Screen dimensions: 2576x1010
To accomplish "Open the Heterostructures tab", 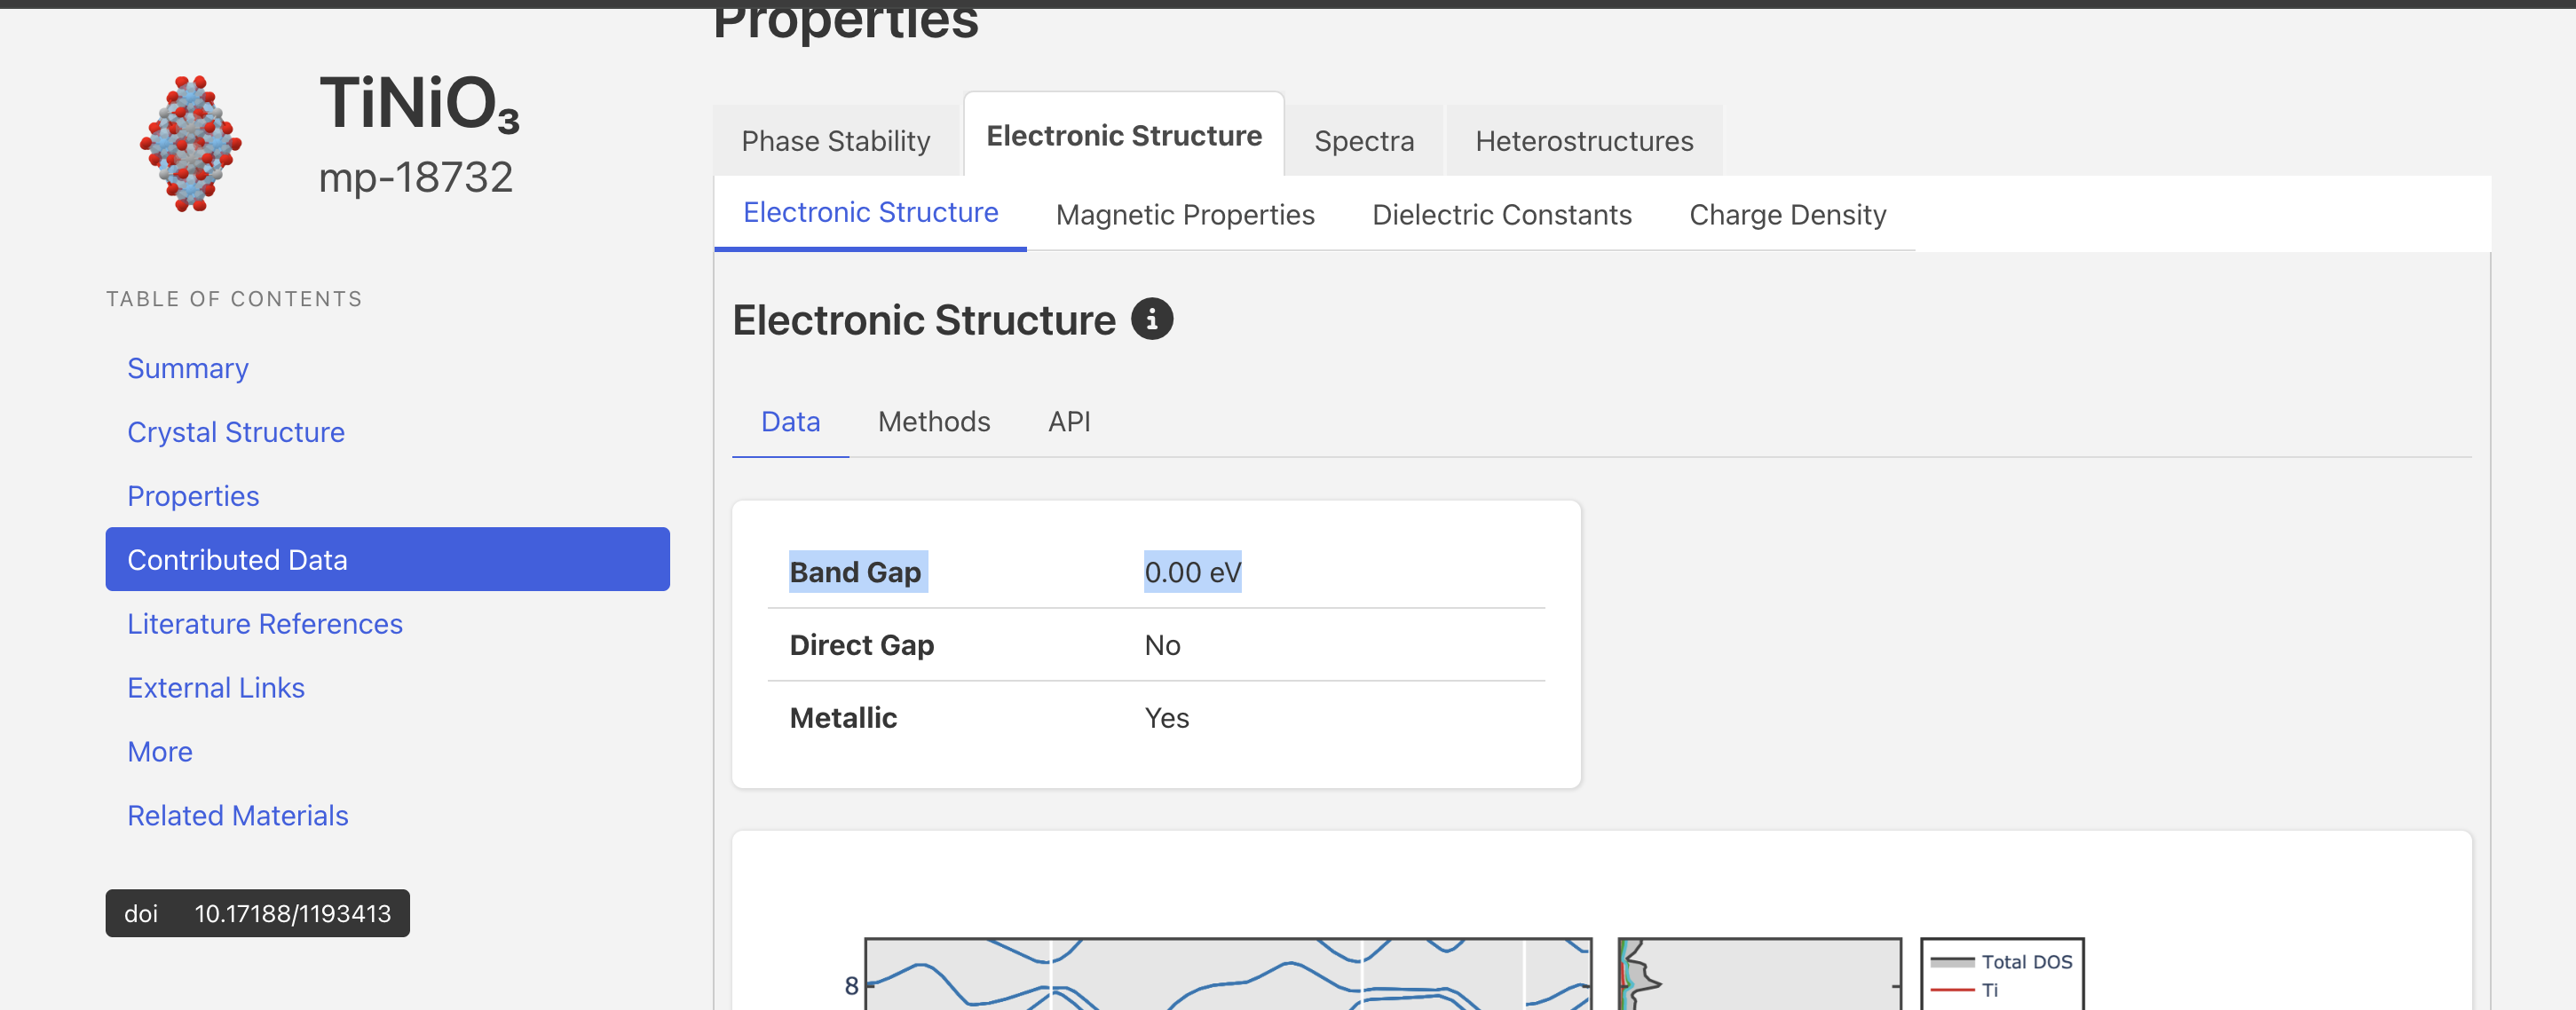I will point(1583,141).
